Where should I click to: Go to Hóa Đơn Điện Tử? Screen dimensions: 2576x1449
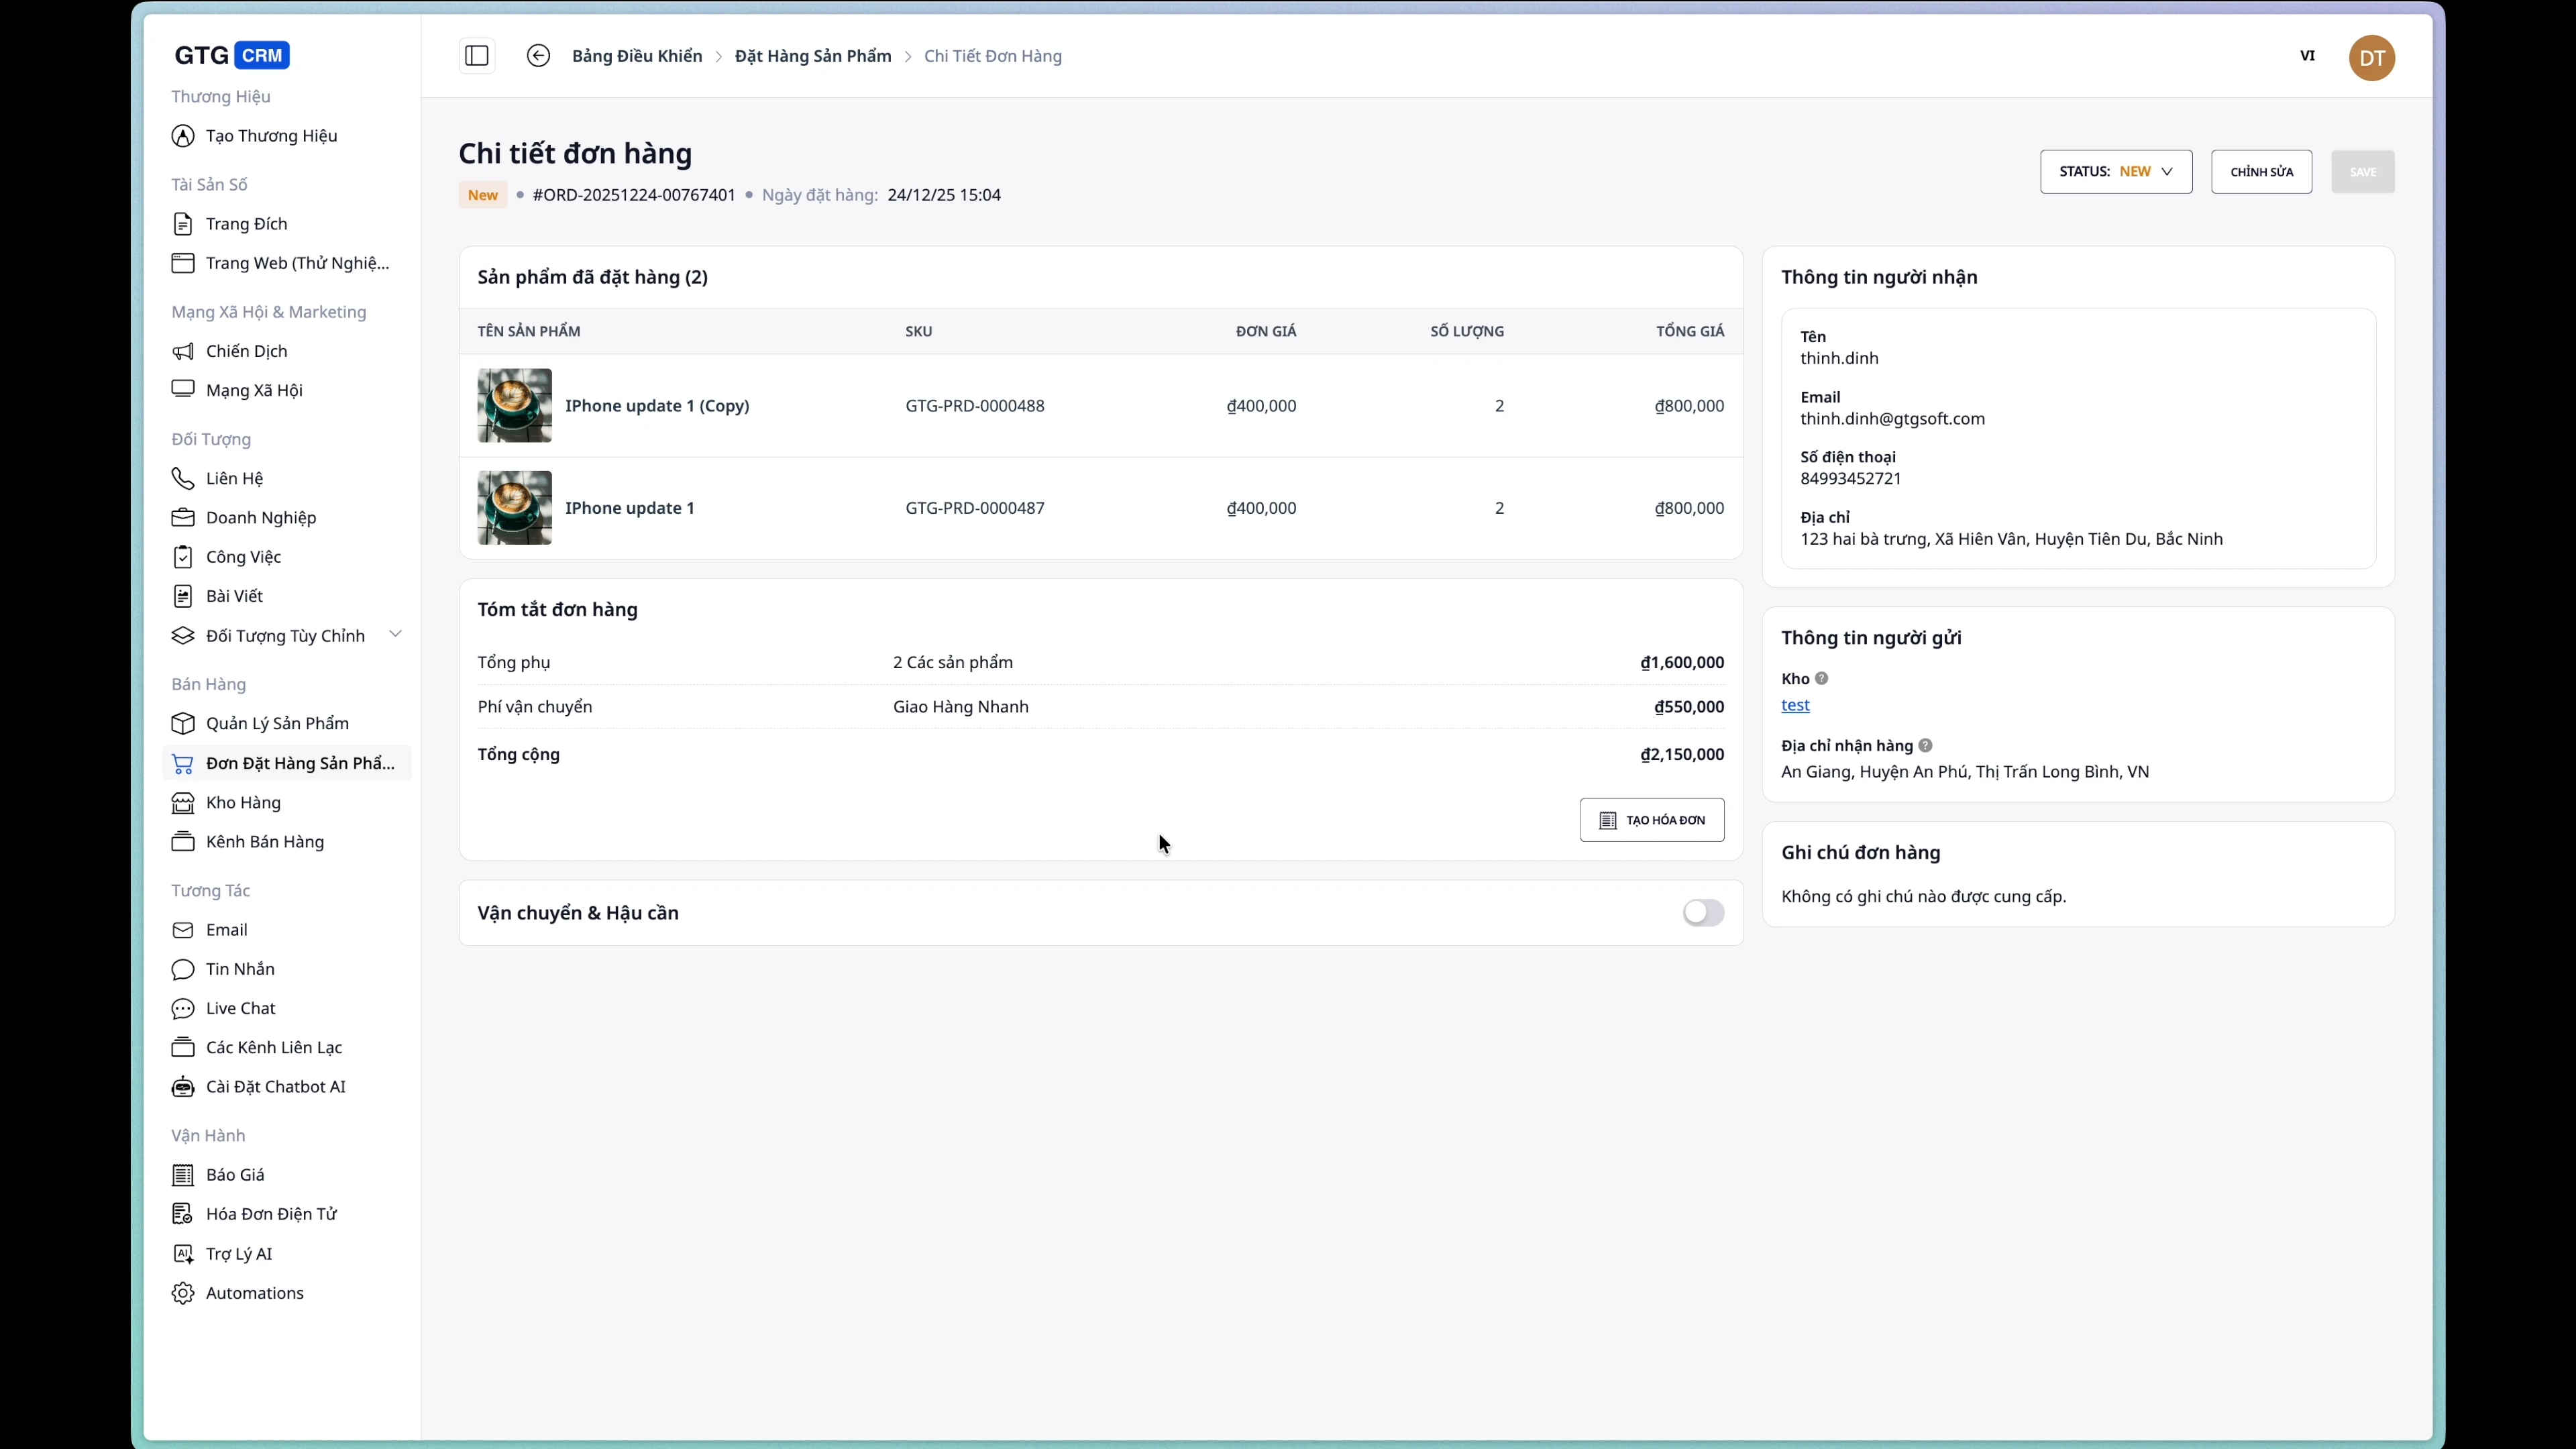point(271,1214)
